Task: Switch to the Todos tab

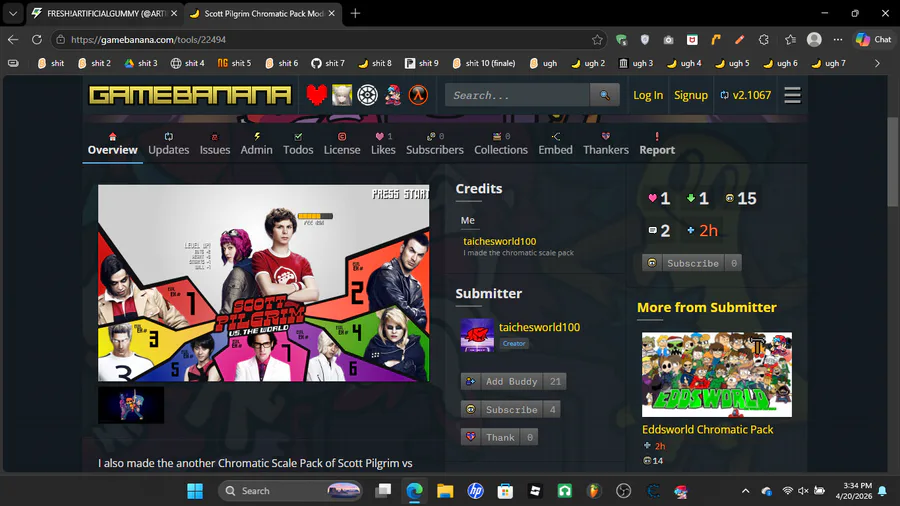Action: (x=298, y=144)
